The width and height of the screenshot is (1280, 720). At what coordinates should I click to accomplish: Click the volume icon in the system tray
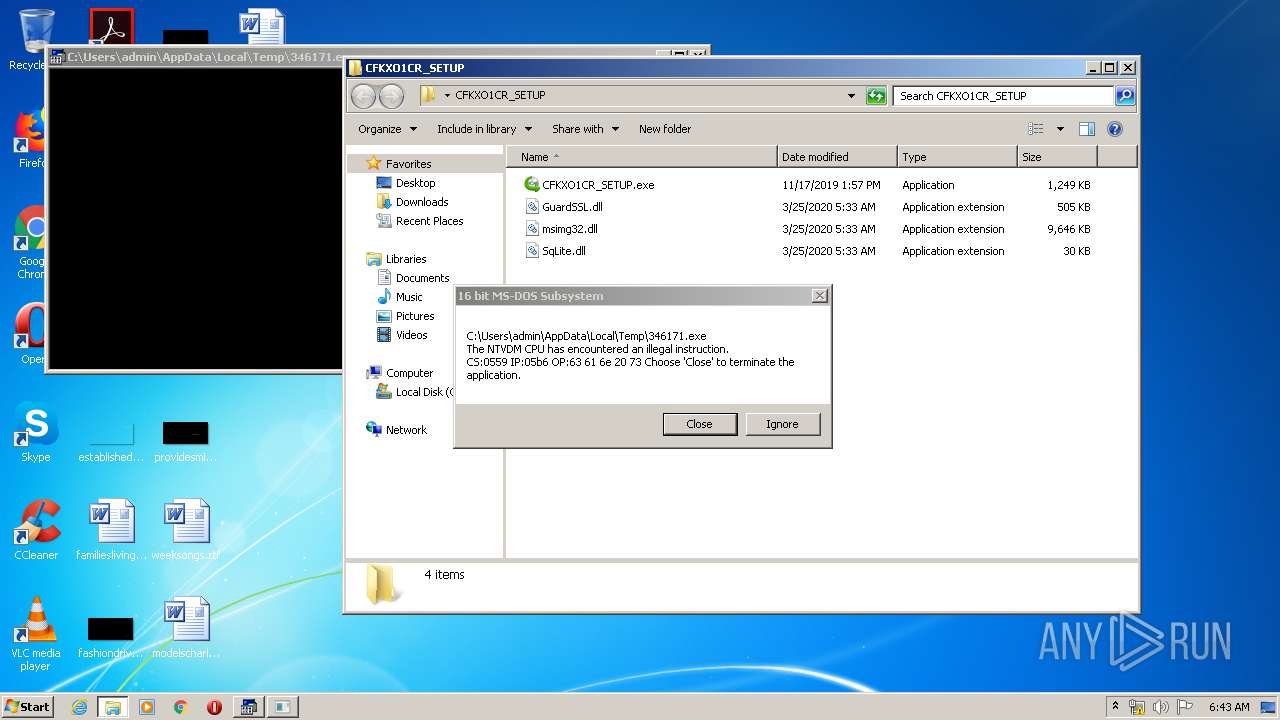[x=1161, y=707]
